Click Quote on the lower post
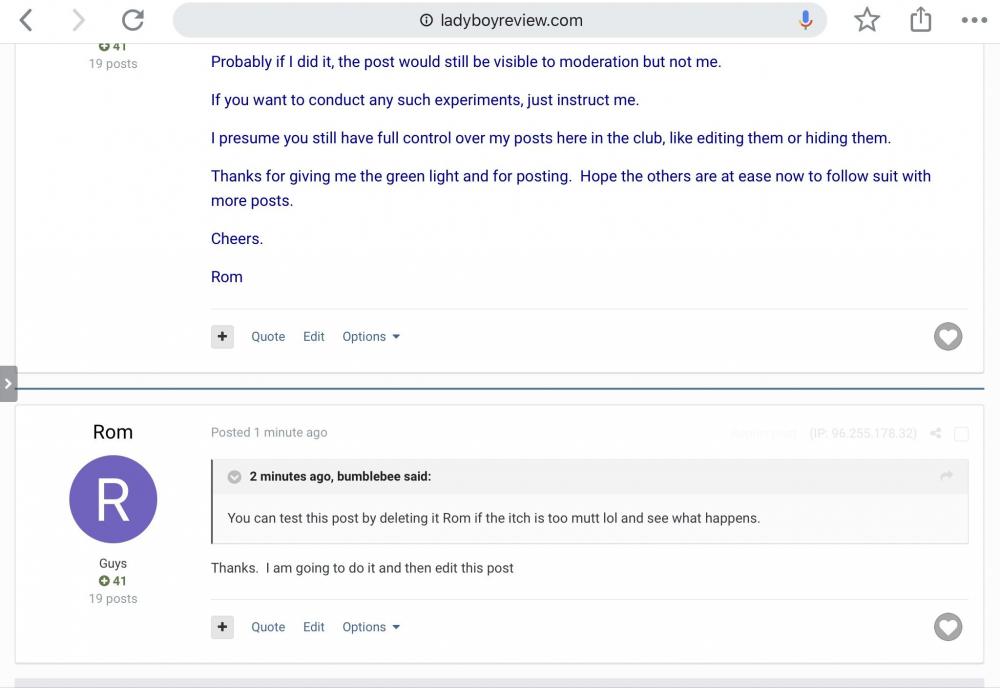 [x=268, y=627]
